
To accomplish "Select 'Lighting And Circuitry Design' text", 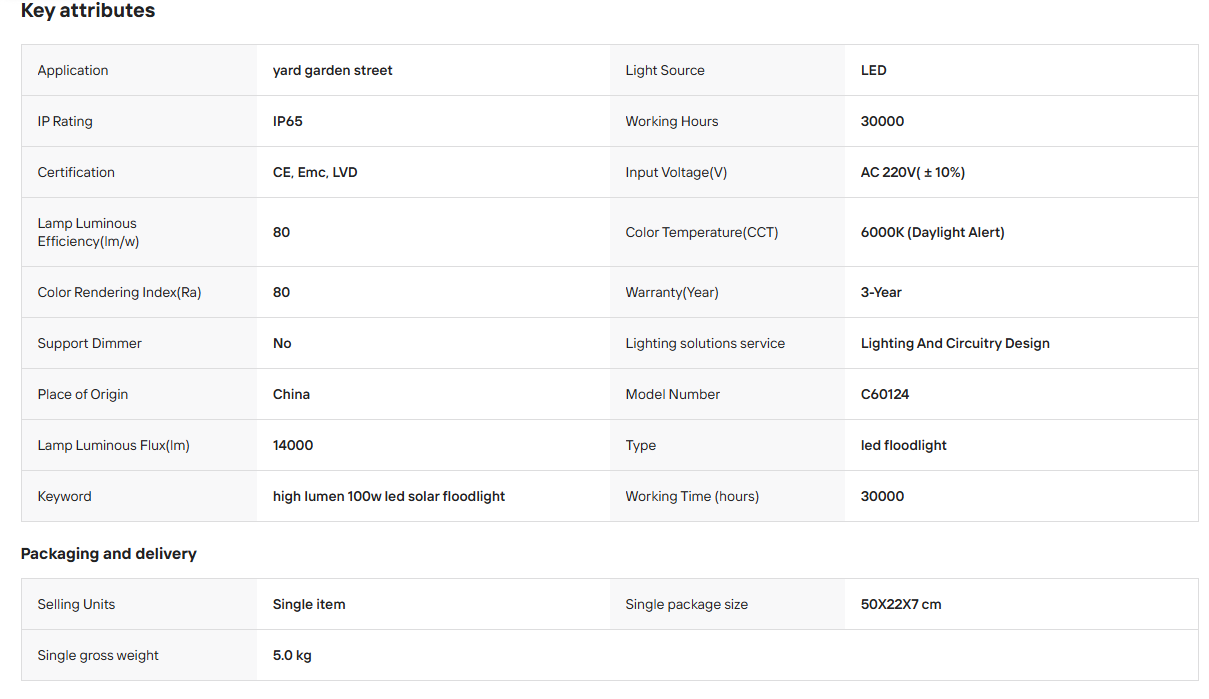I will point(955,343).
